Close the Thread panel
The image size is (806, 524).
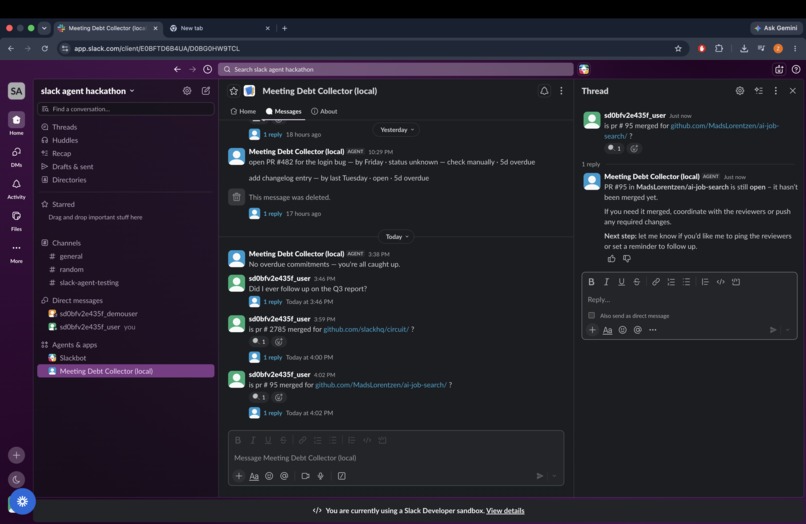pos(793,91)
